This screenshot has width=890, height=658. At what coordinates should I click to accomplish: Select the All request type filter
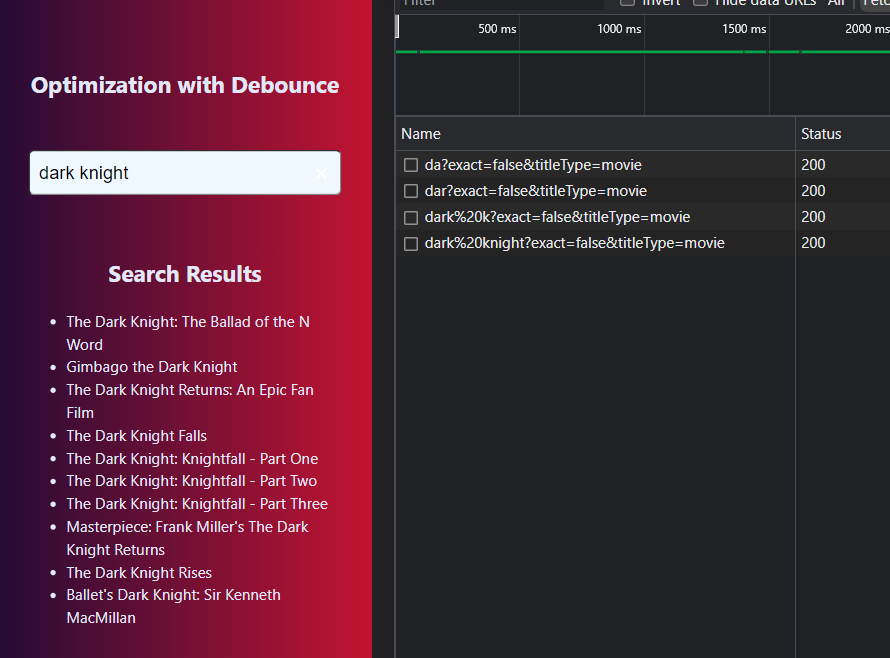(836, 3)
